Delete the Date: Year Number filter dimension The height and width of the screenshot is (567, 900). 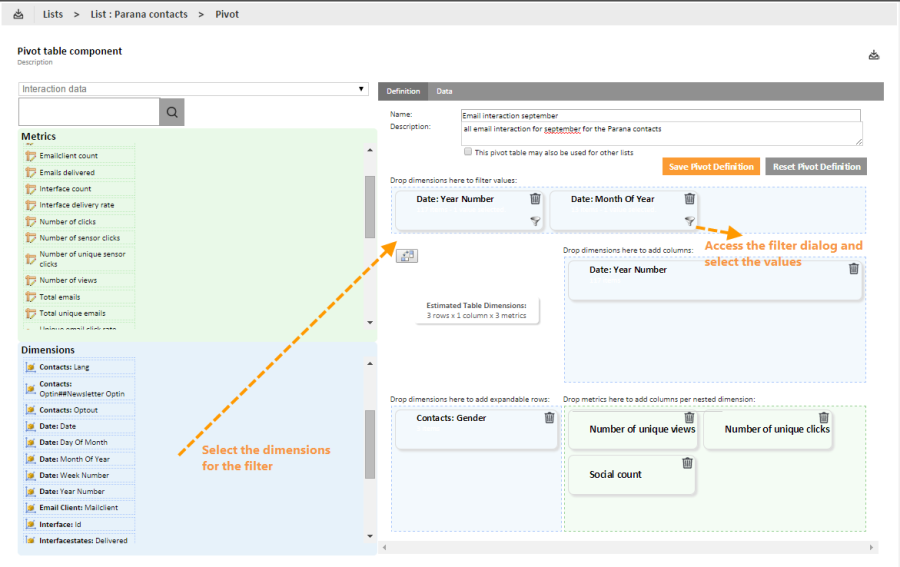pos(535,199)
